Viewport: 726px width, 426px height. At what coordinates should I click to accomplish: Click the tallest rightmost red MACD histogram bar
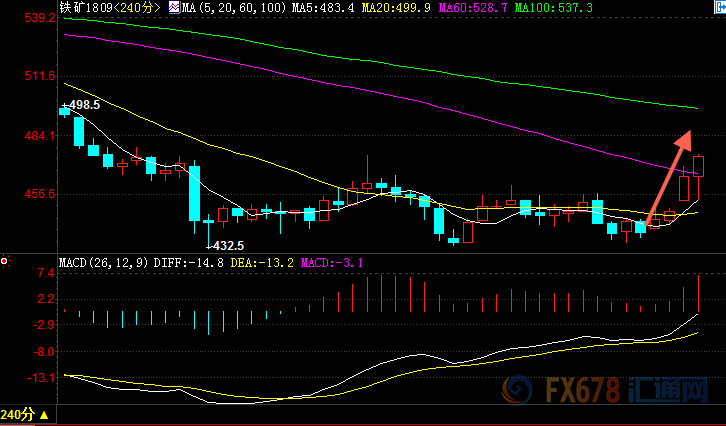coord(698,293)
